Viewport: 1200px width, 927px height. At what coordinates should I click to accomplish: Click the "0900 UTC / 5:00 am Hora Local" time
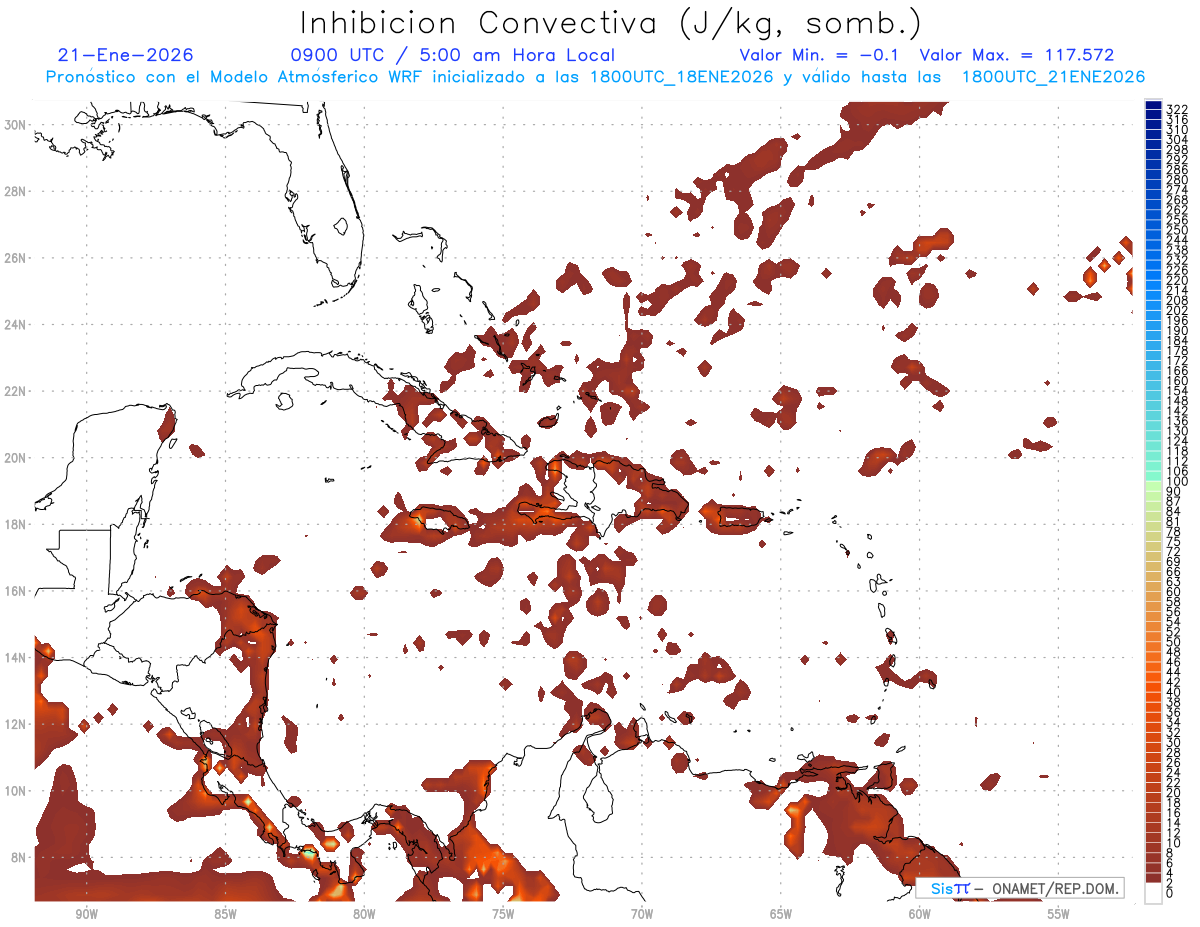(x=453, y=55)
